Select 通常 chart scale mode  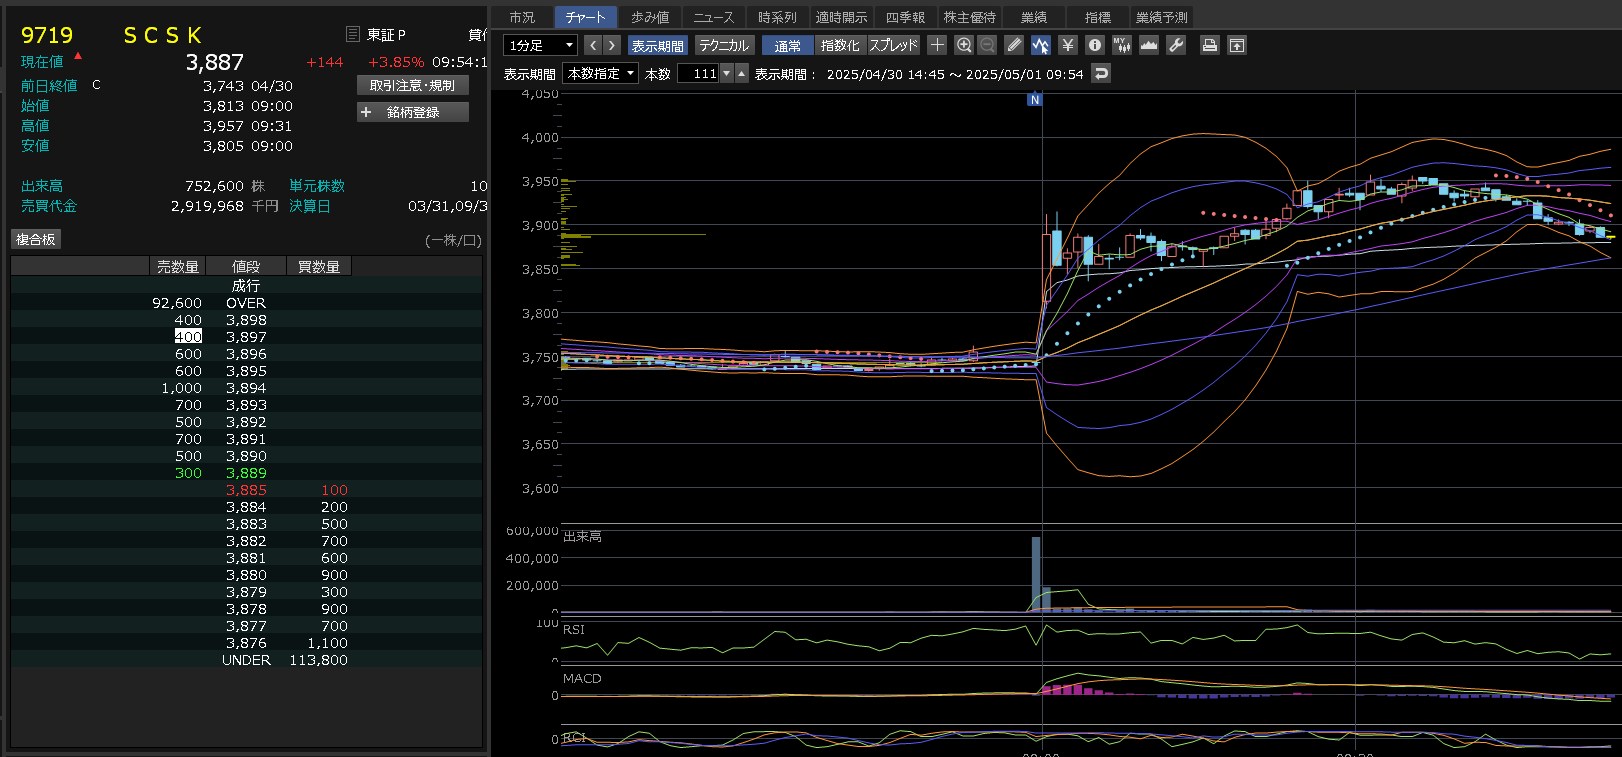tap(788, 45)
